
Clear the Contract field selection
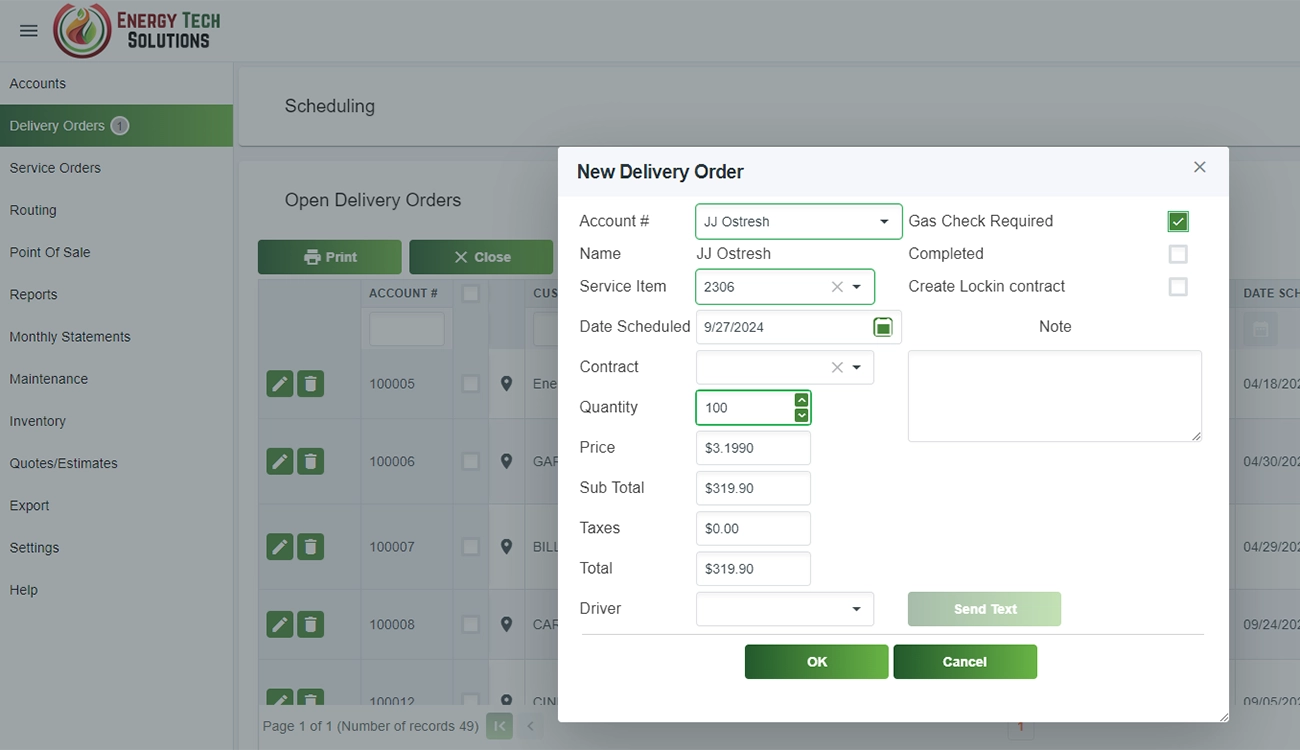coord(837,367)
